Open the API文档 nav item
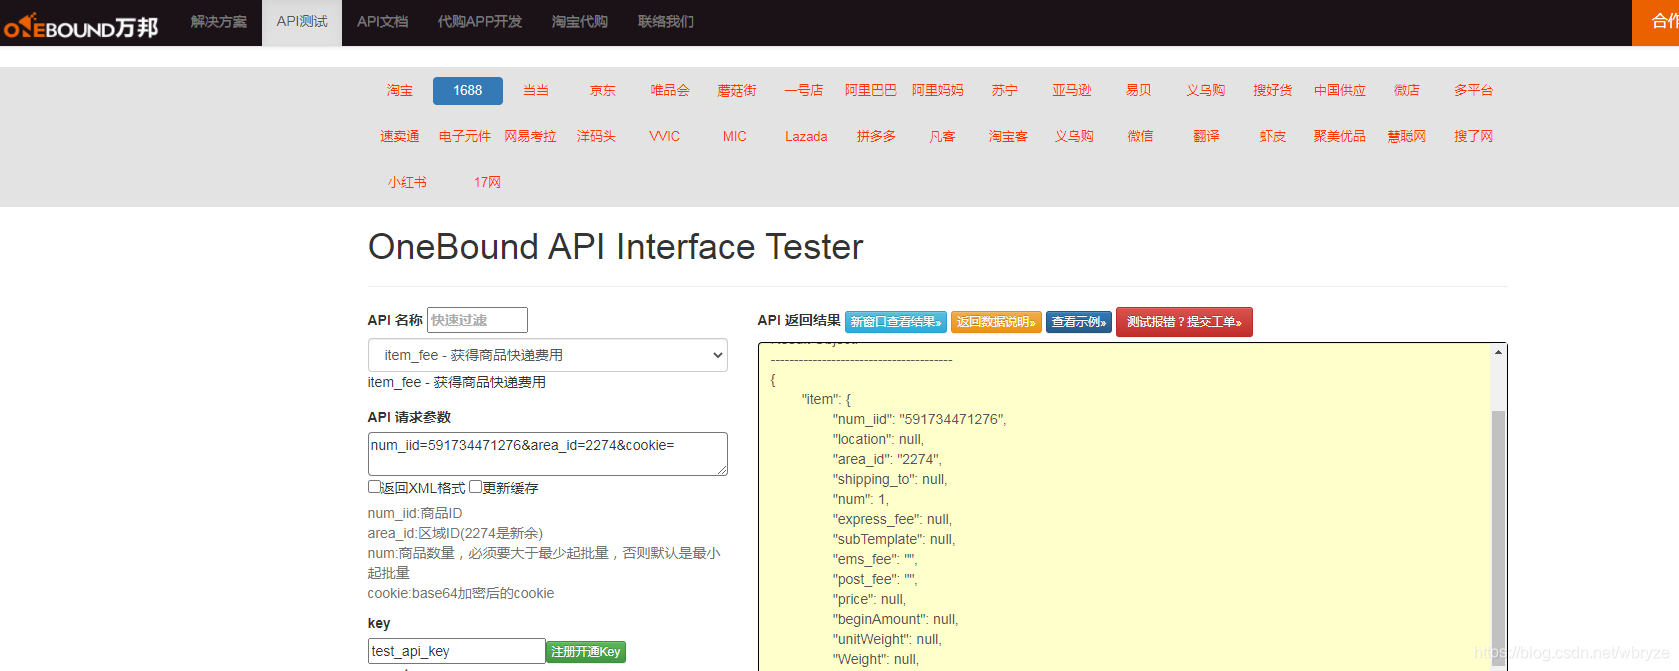 (382, 21)
